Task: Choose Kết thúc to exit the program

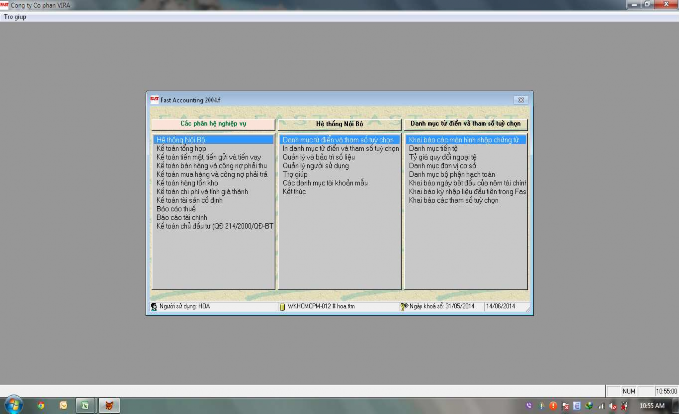Action: point(293,193)
